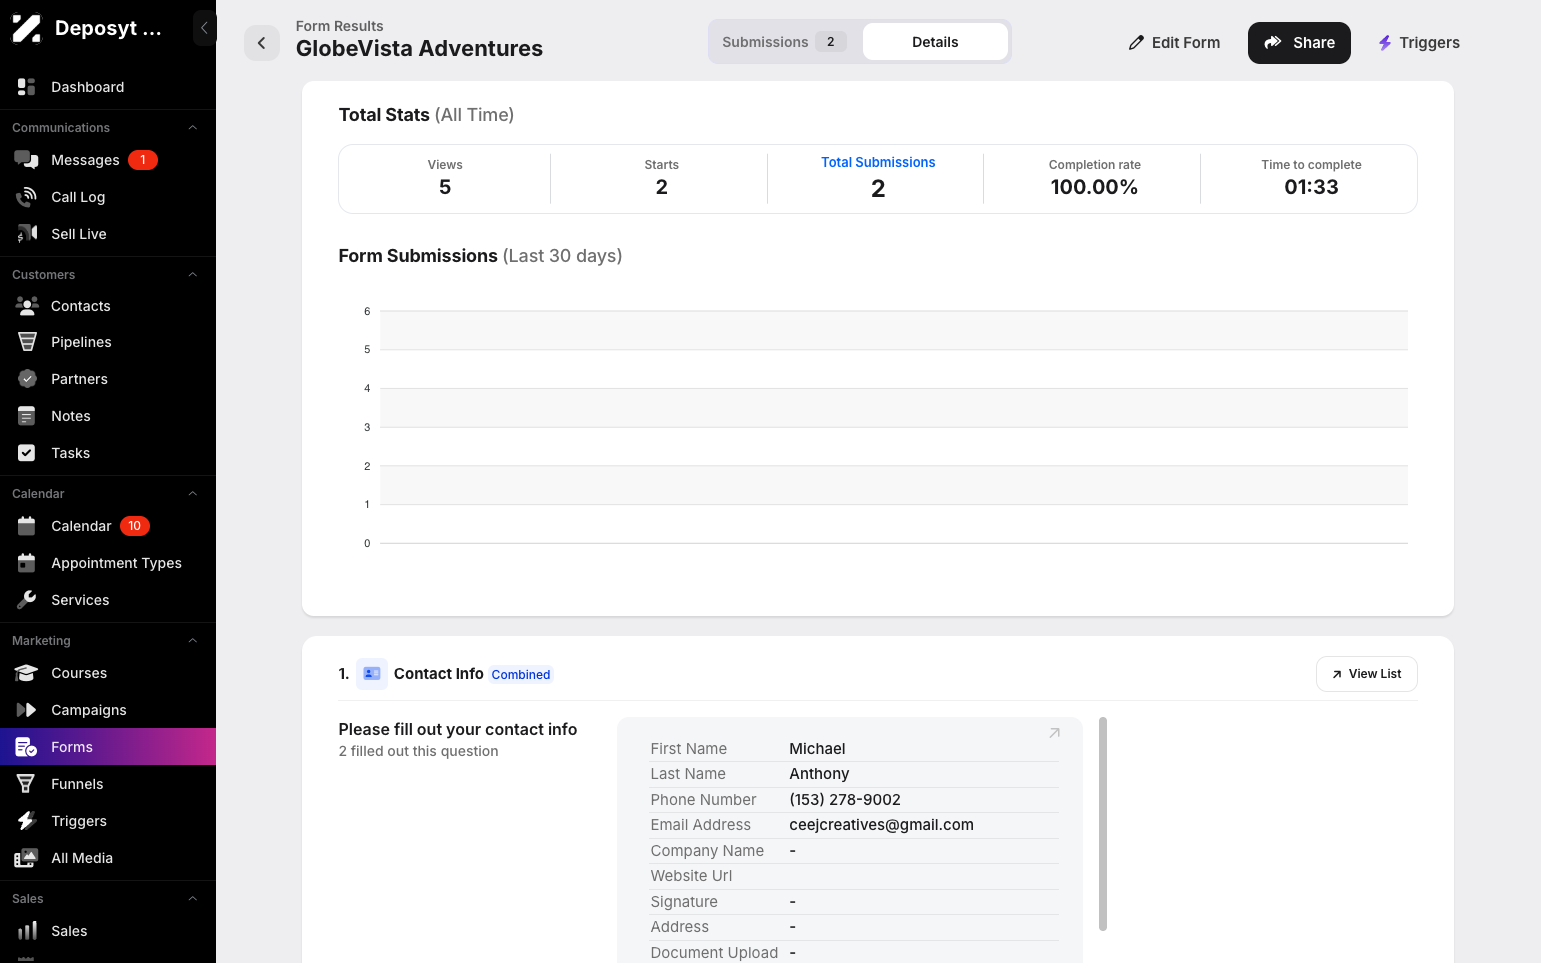
Task: Click the View List button
Action: (1366, 674)
